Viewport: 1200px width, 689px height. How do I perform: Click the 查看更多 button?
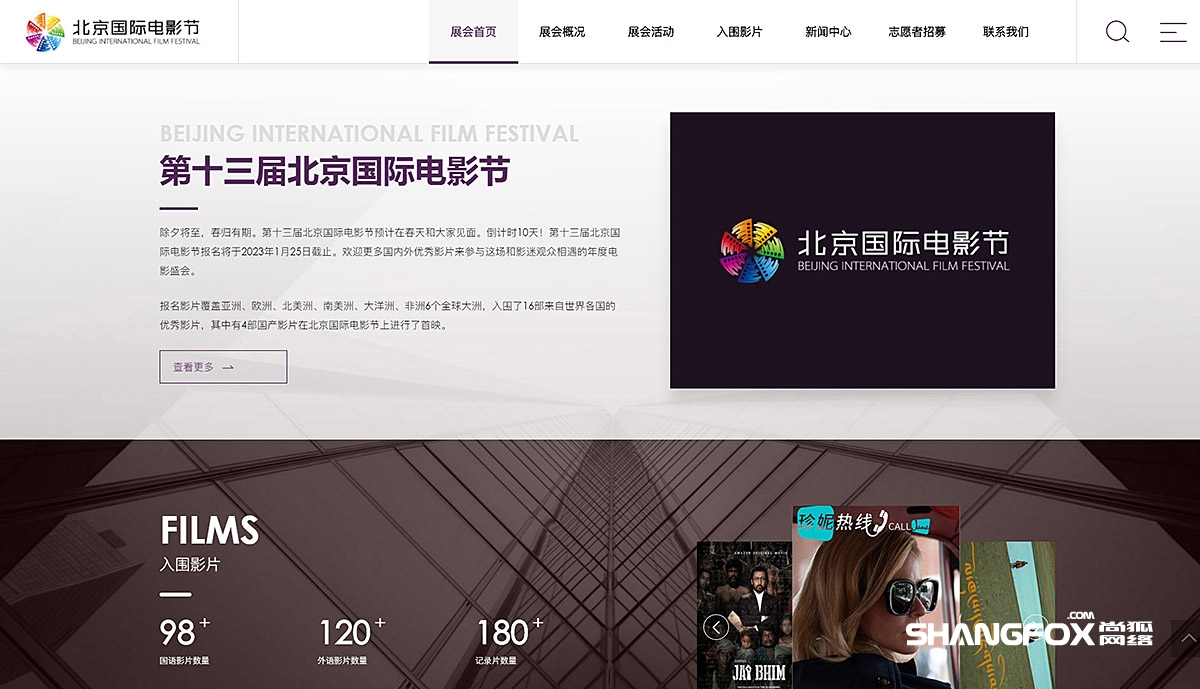pos(223,367)
